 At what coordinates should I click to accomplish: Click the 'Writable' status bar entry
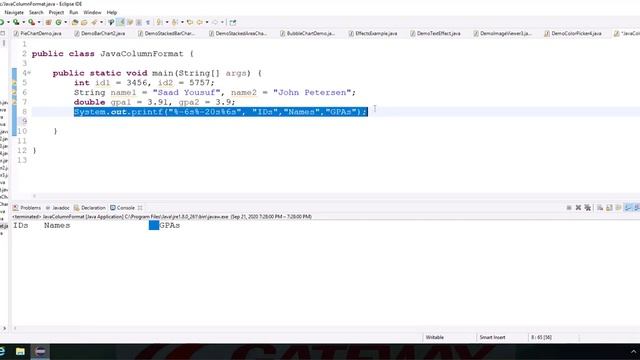pos(435,338)
